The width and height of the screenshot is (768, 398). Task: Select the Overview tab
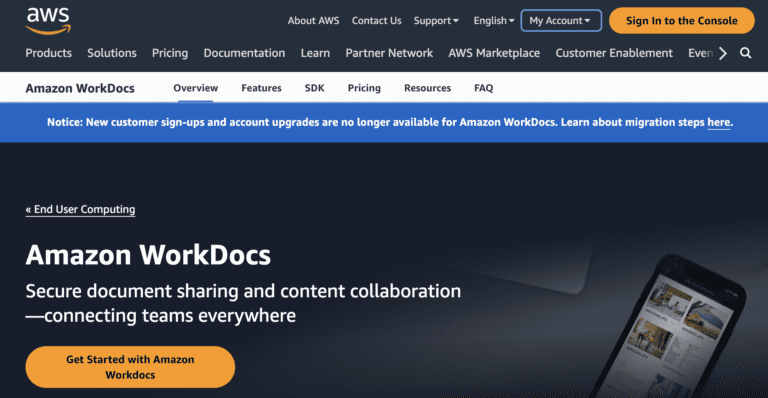195,88
